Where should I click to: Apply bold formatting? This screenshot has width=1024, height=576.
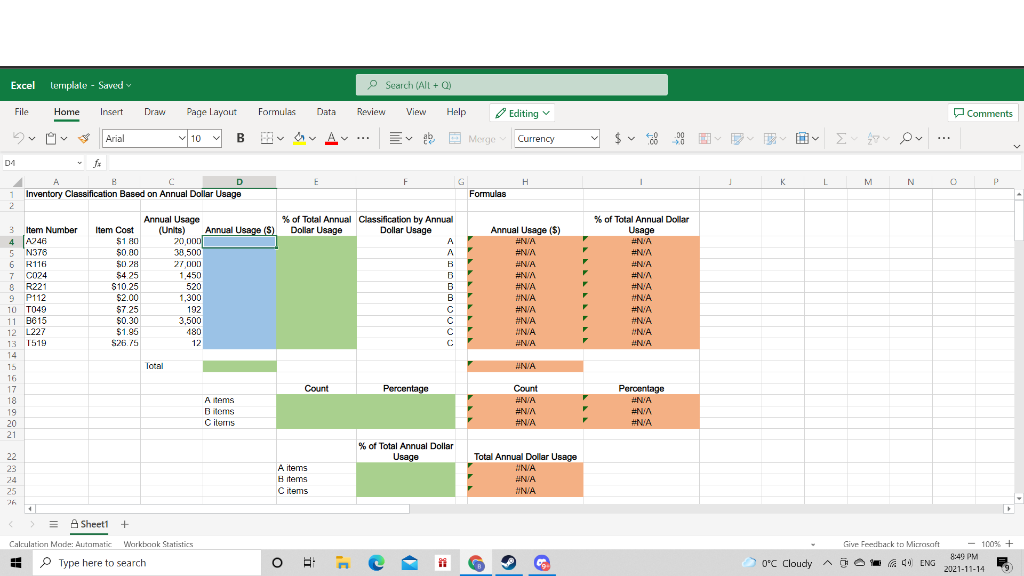click(240, 139)
